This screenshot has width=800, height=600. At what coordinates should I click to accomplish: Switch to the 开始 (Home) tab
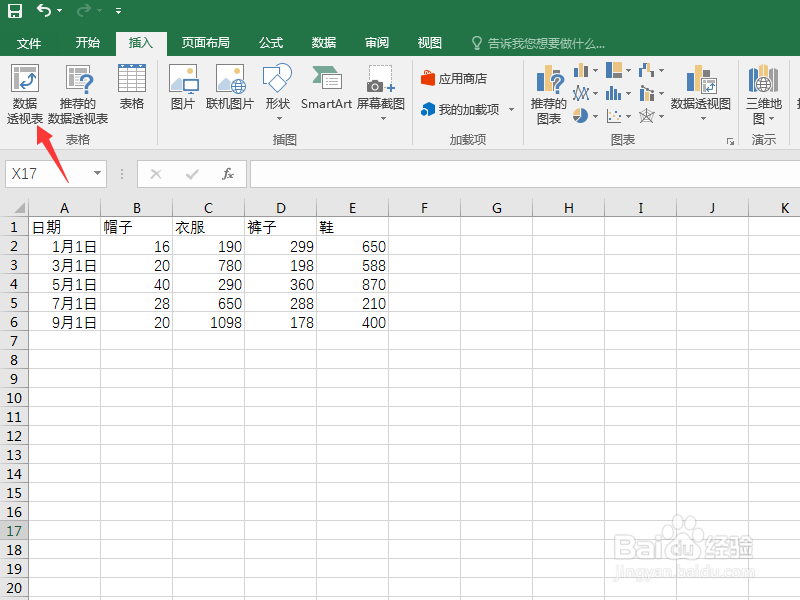pyautogui.click(x=88, y=43)
